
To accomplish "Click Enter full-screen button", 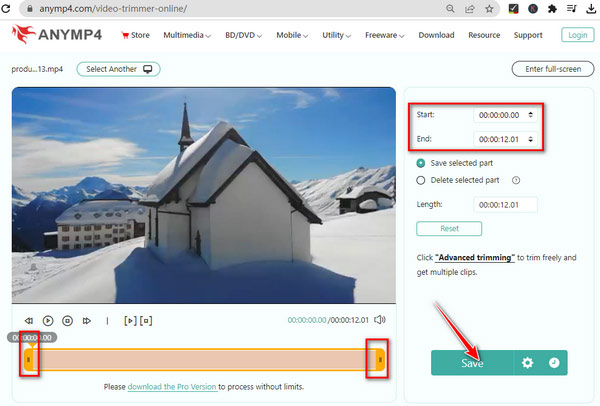I will 553,69.
